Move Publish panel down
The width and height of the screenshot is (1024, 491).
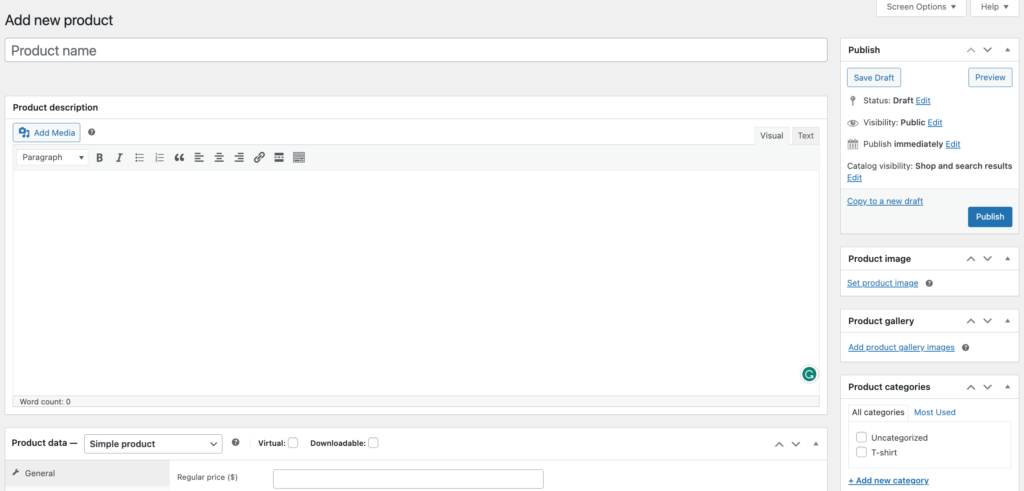tap(987, 50)
